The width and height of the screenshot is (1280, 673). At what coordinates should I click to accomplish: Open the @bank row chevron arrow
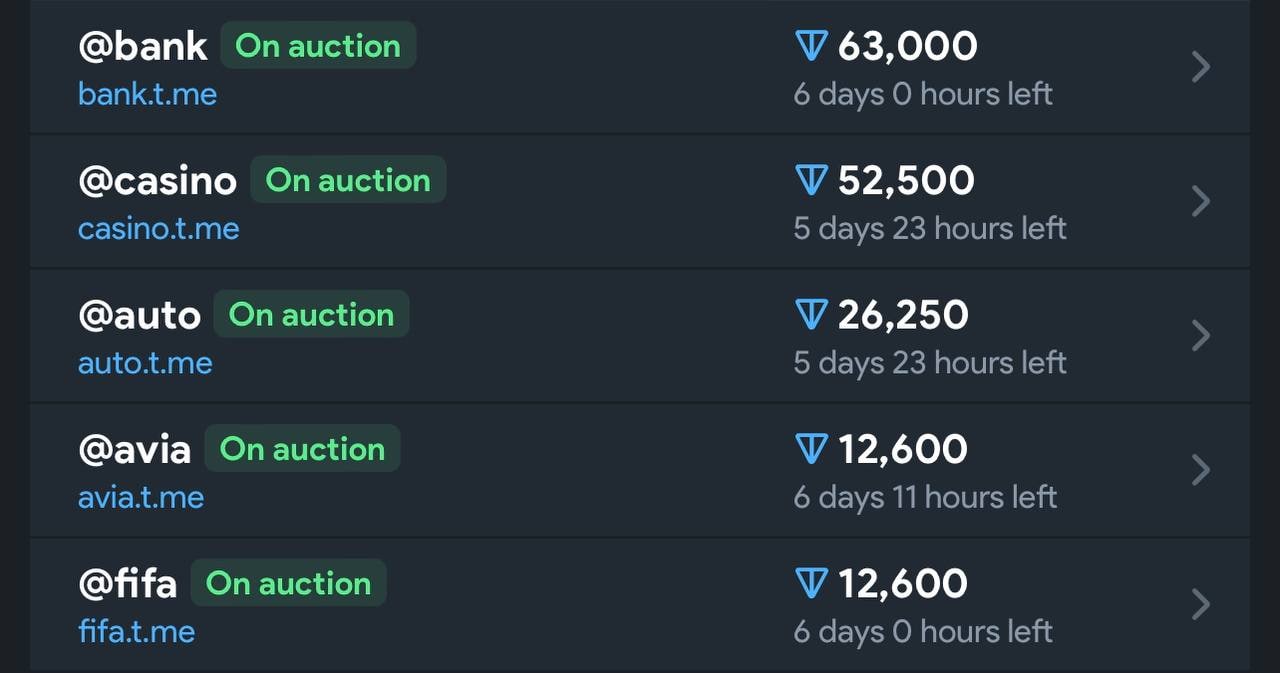[1201, 67]
